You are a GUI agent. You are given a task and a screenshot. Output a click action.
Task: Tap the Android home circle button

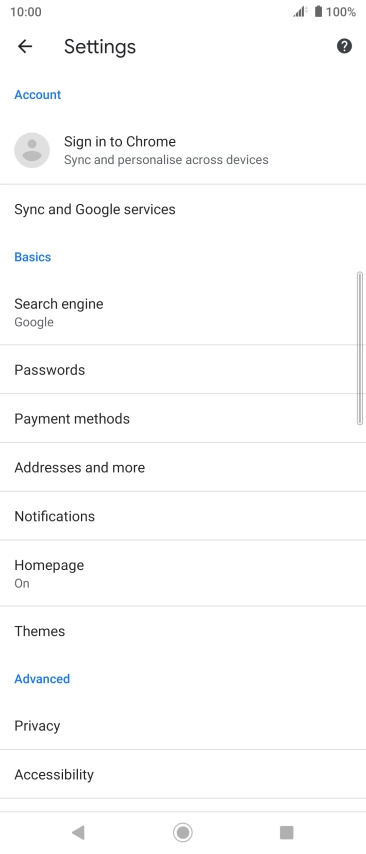pyautogui.click(x=183, y=832)
